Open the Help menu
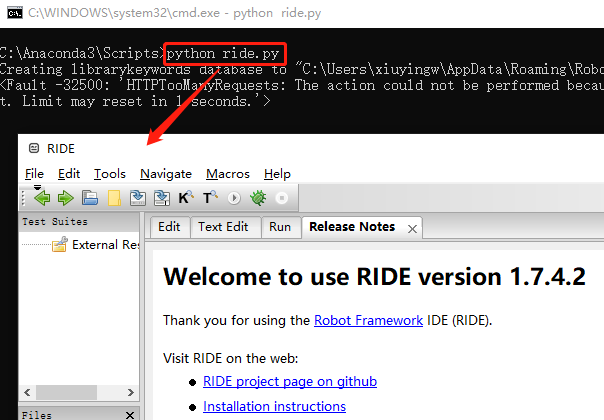 click(277, 174)
